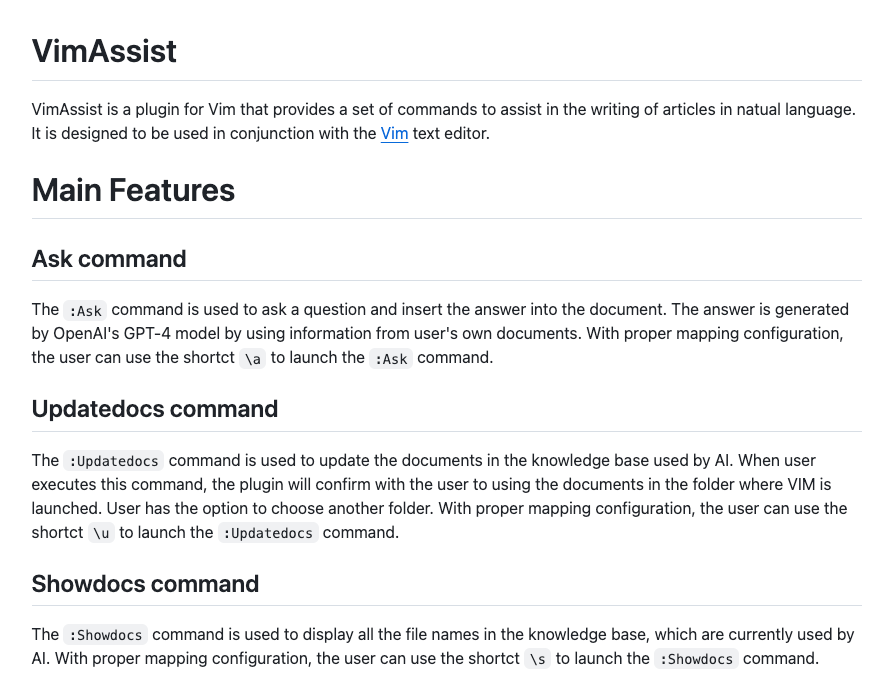
Task: Click the Updatedocs command heading
Action: click(155, 409)
